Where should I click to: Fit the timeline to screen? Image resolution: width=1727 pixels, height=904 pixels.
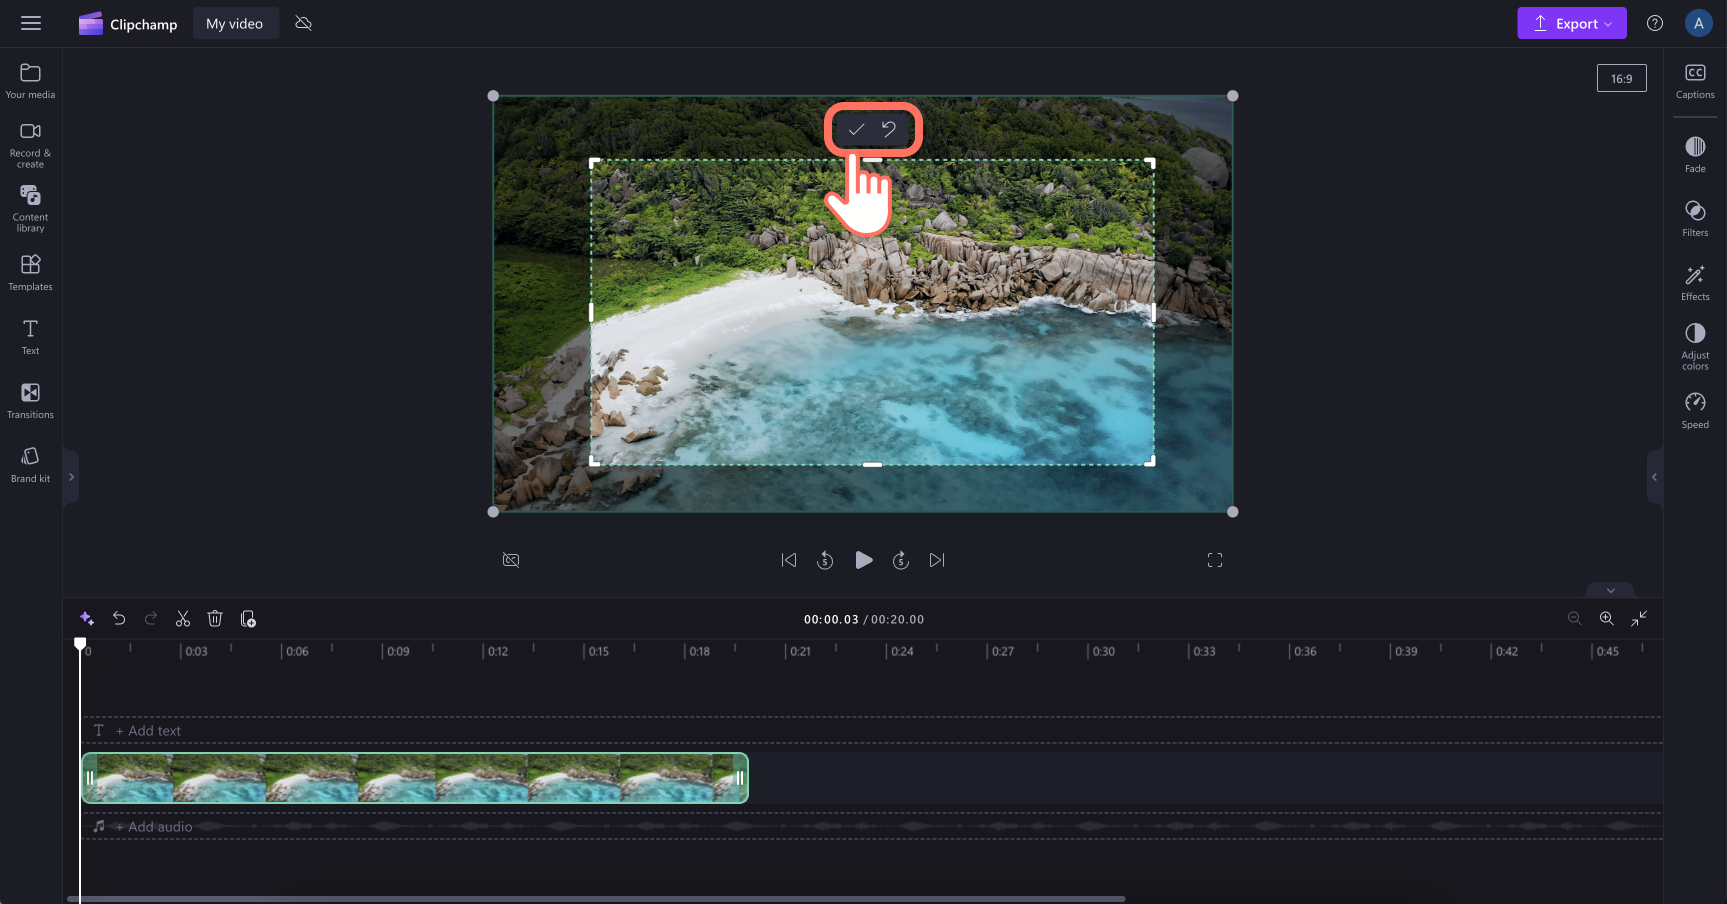click(1638, 619)
